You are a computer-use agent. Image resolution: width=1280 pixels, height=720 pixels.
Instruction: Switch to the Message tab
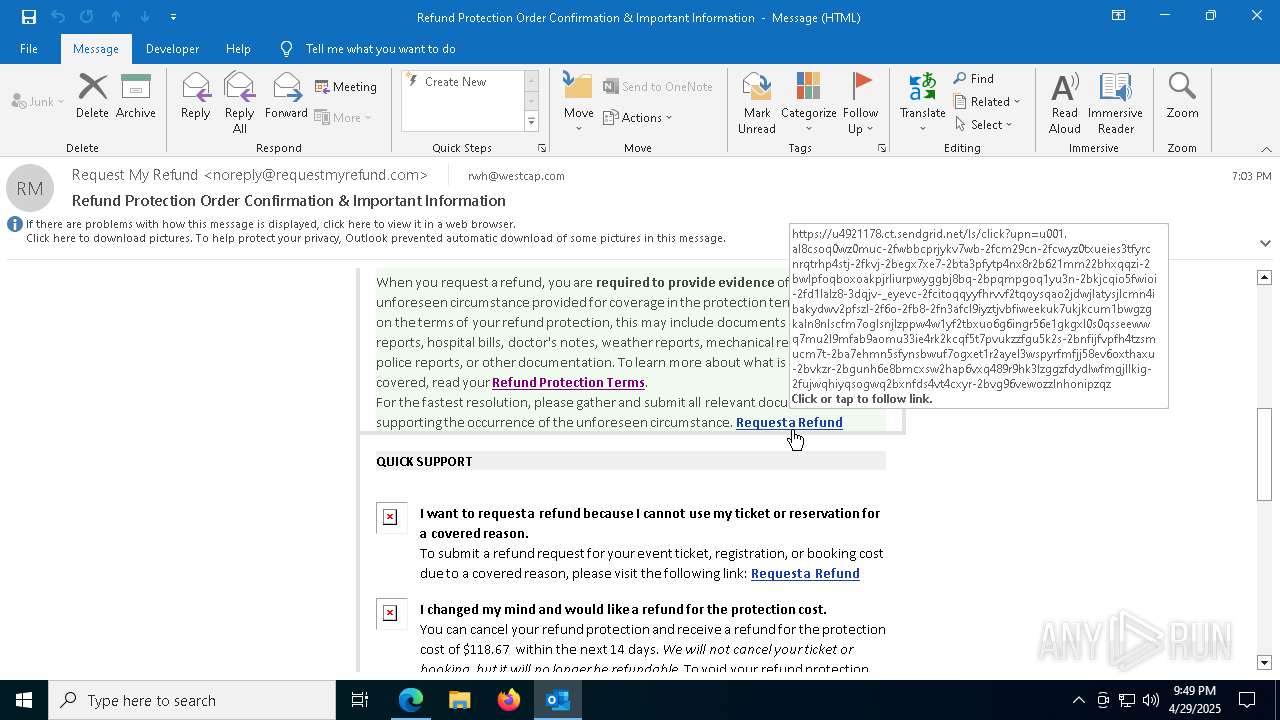[96, 48]
